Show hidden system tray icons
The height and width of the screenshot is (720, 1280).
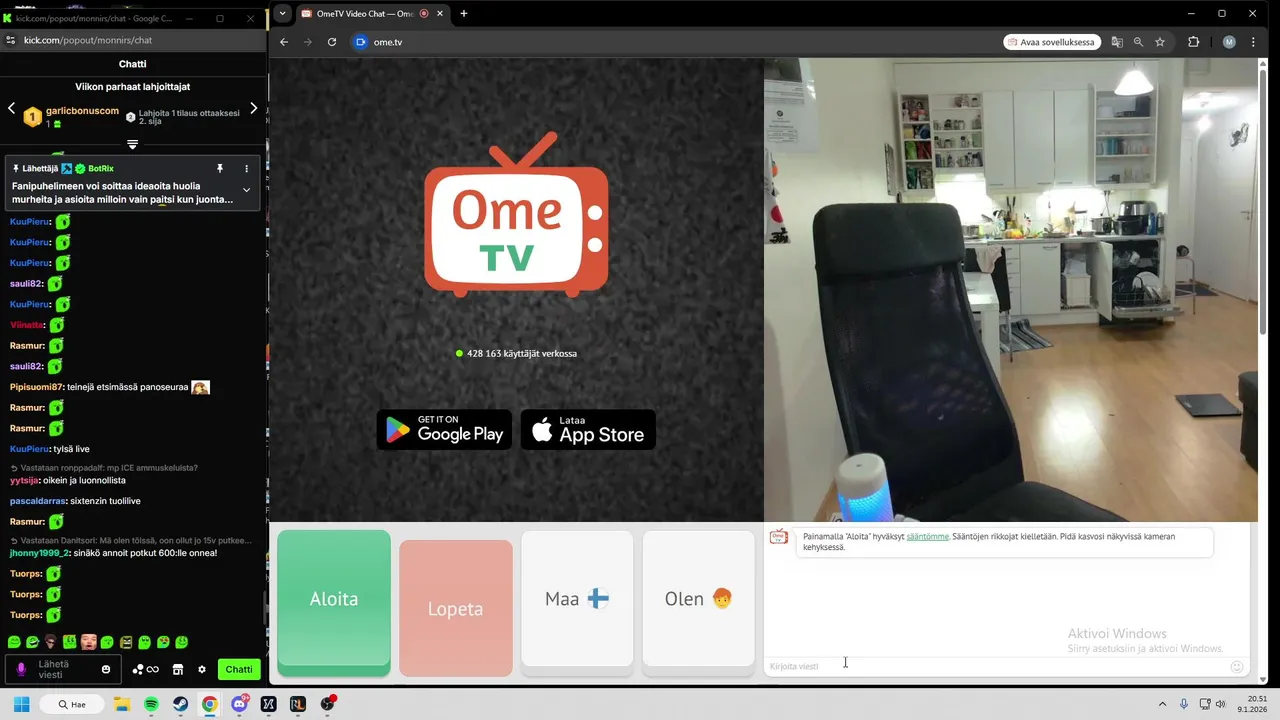coord(1162,704)
